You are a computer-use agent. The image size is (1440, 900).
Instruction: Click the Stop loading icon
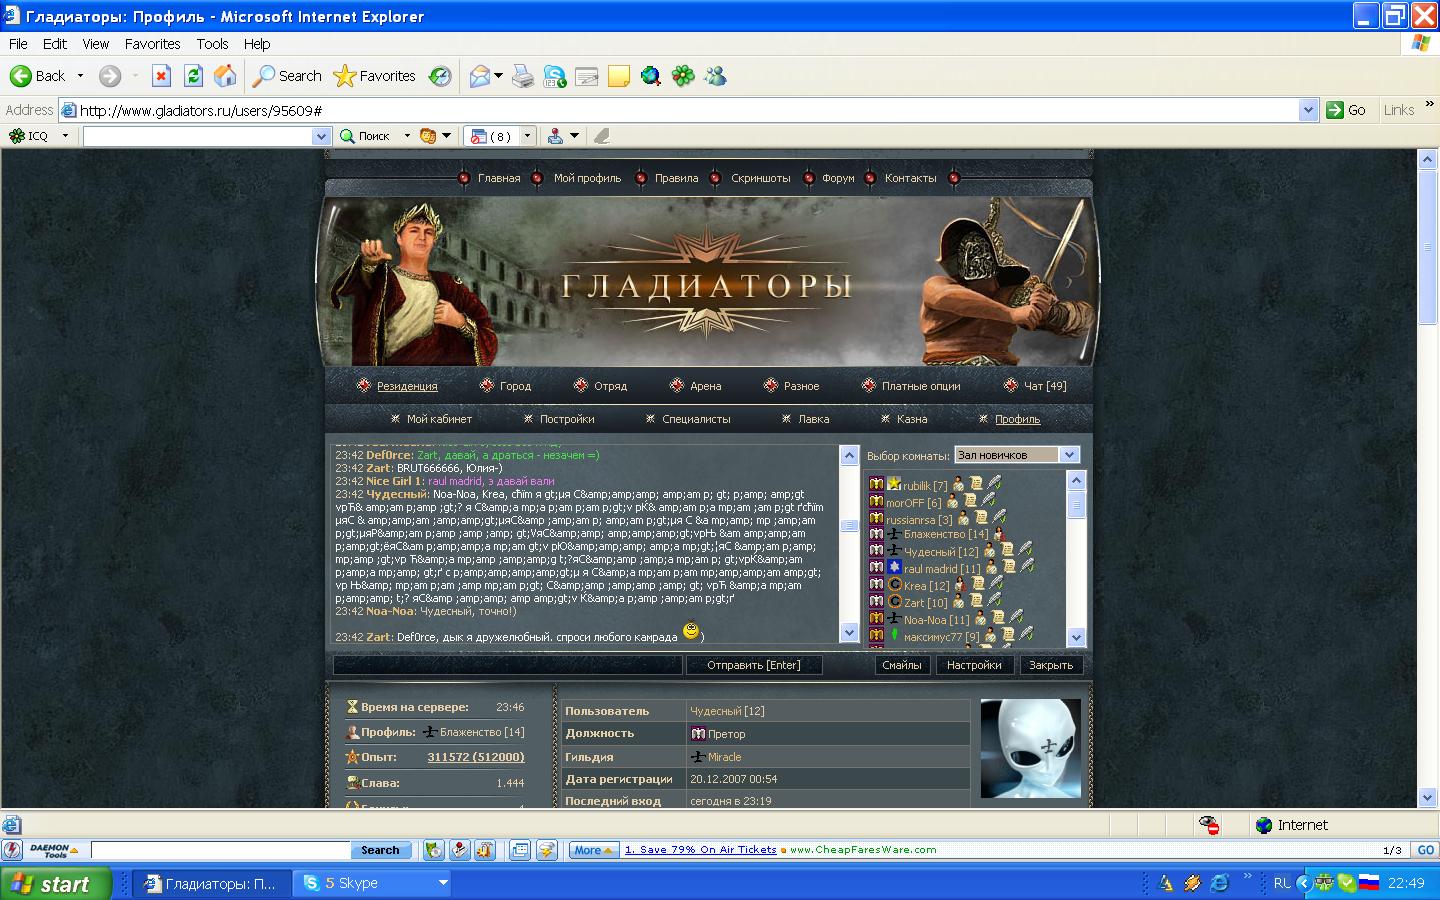(x=161, y=76)
